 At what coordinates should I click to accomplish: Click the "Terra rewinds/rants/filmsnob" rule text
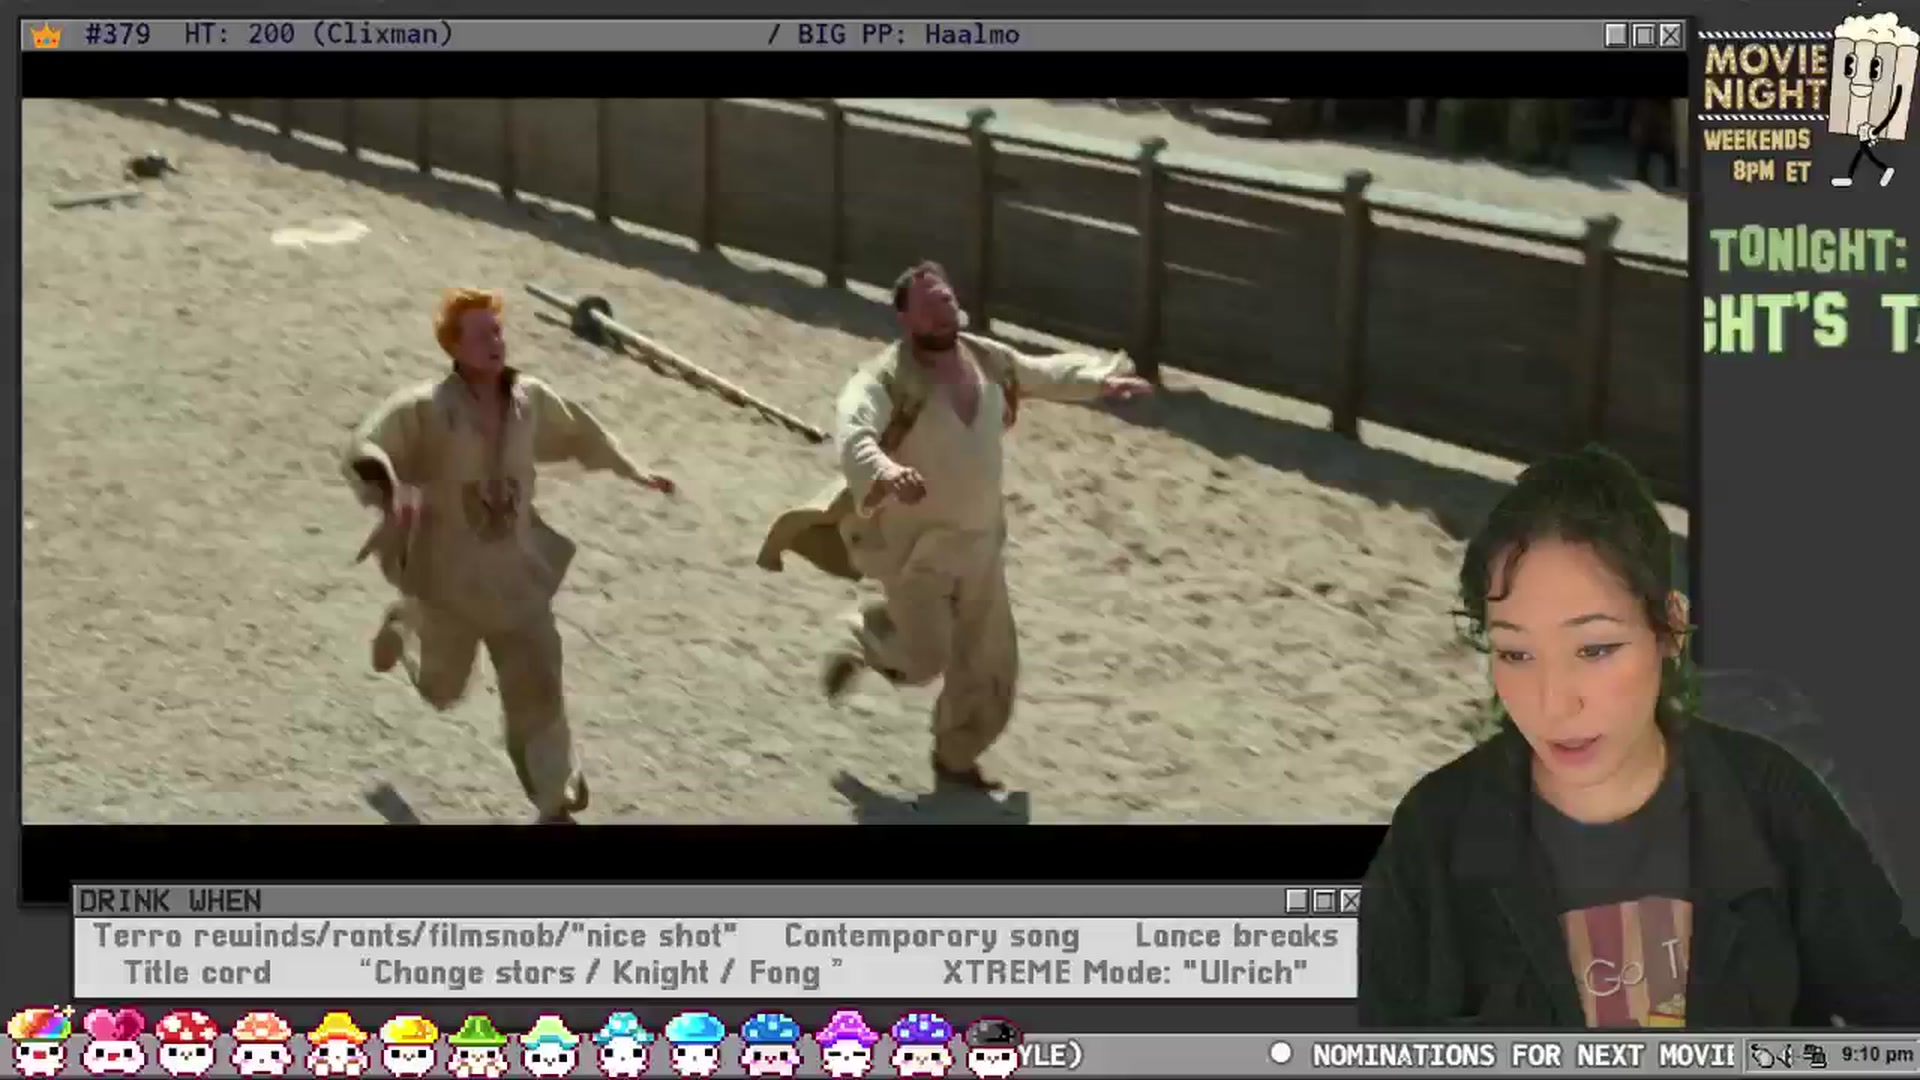pos(415,936)
